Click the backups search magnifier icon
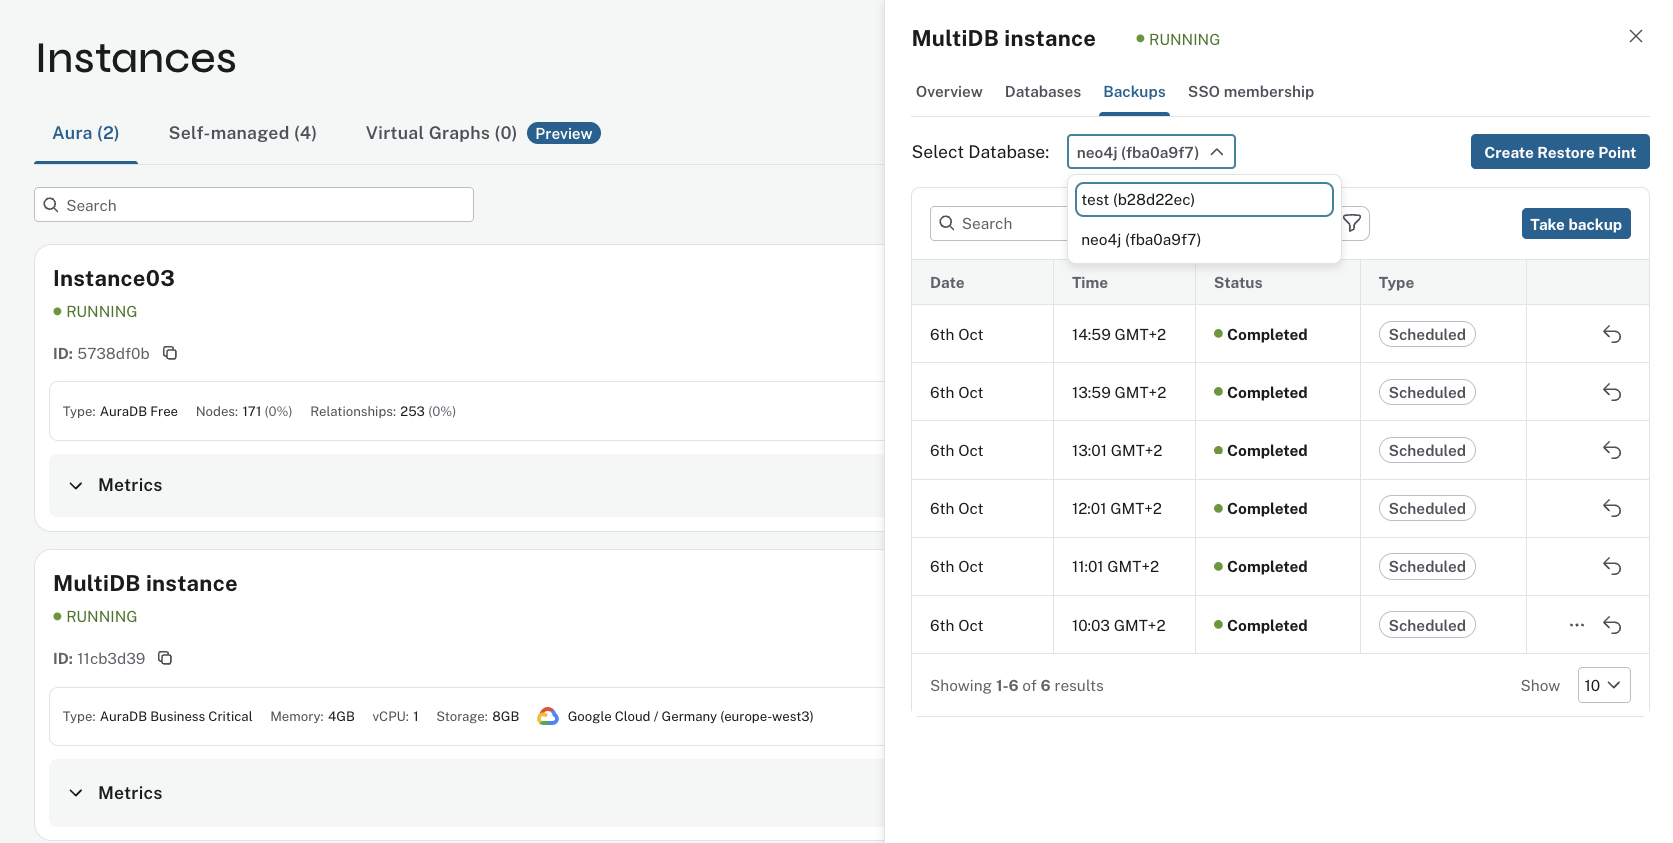The height and width of the screenshot is (843, 1673). click(947, 223)
